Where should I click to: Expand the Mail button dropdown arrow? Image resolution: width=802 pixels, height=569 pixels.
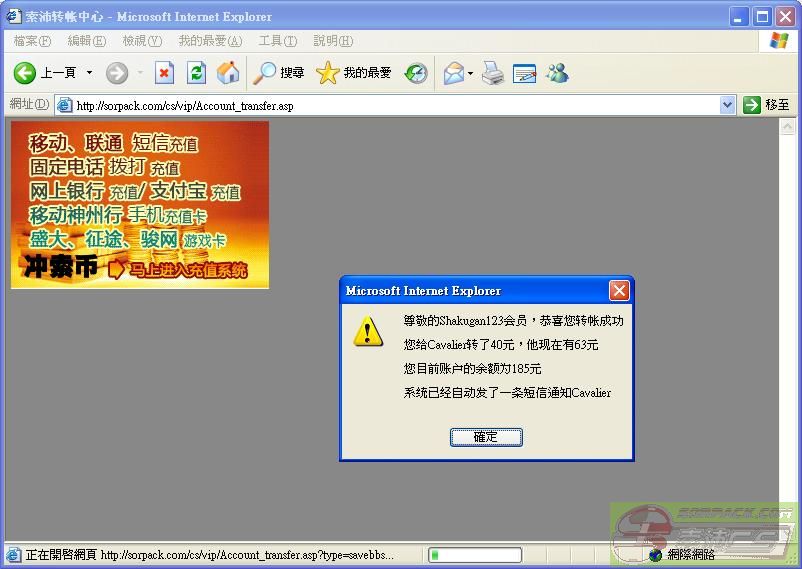click(471, 73)
